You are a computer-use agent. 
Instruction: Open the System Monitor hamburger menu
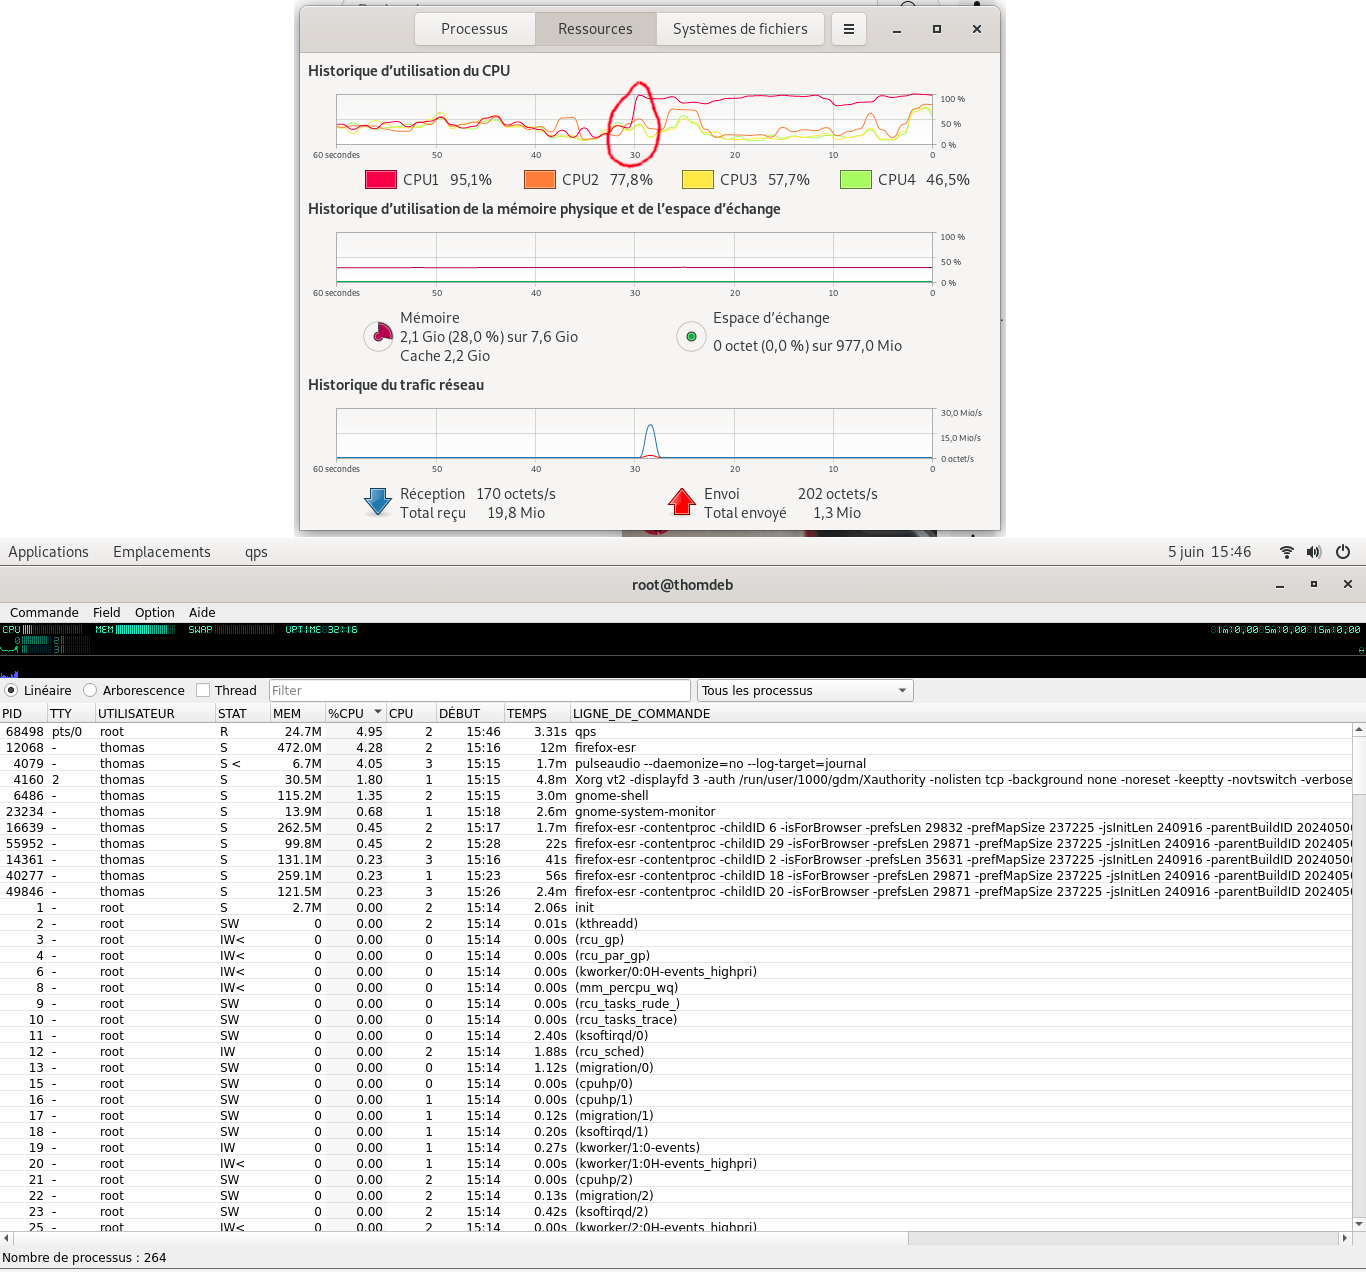click(848, 29)
